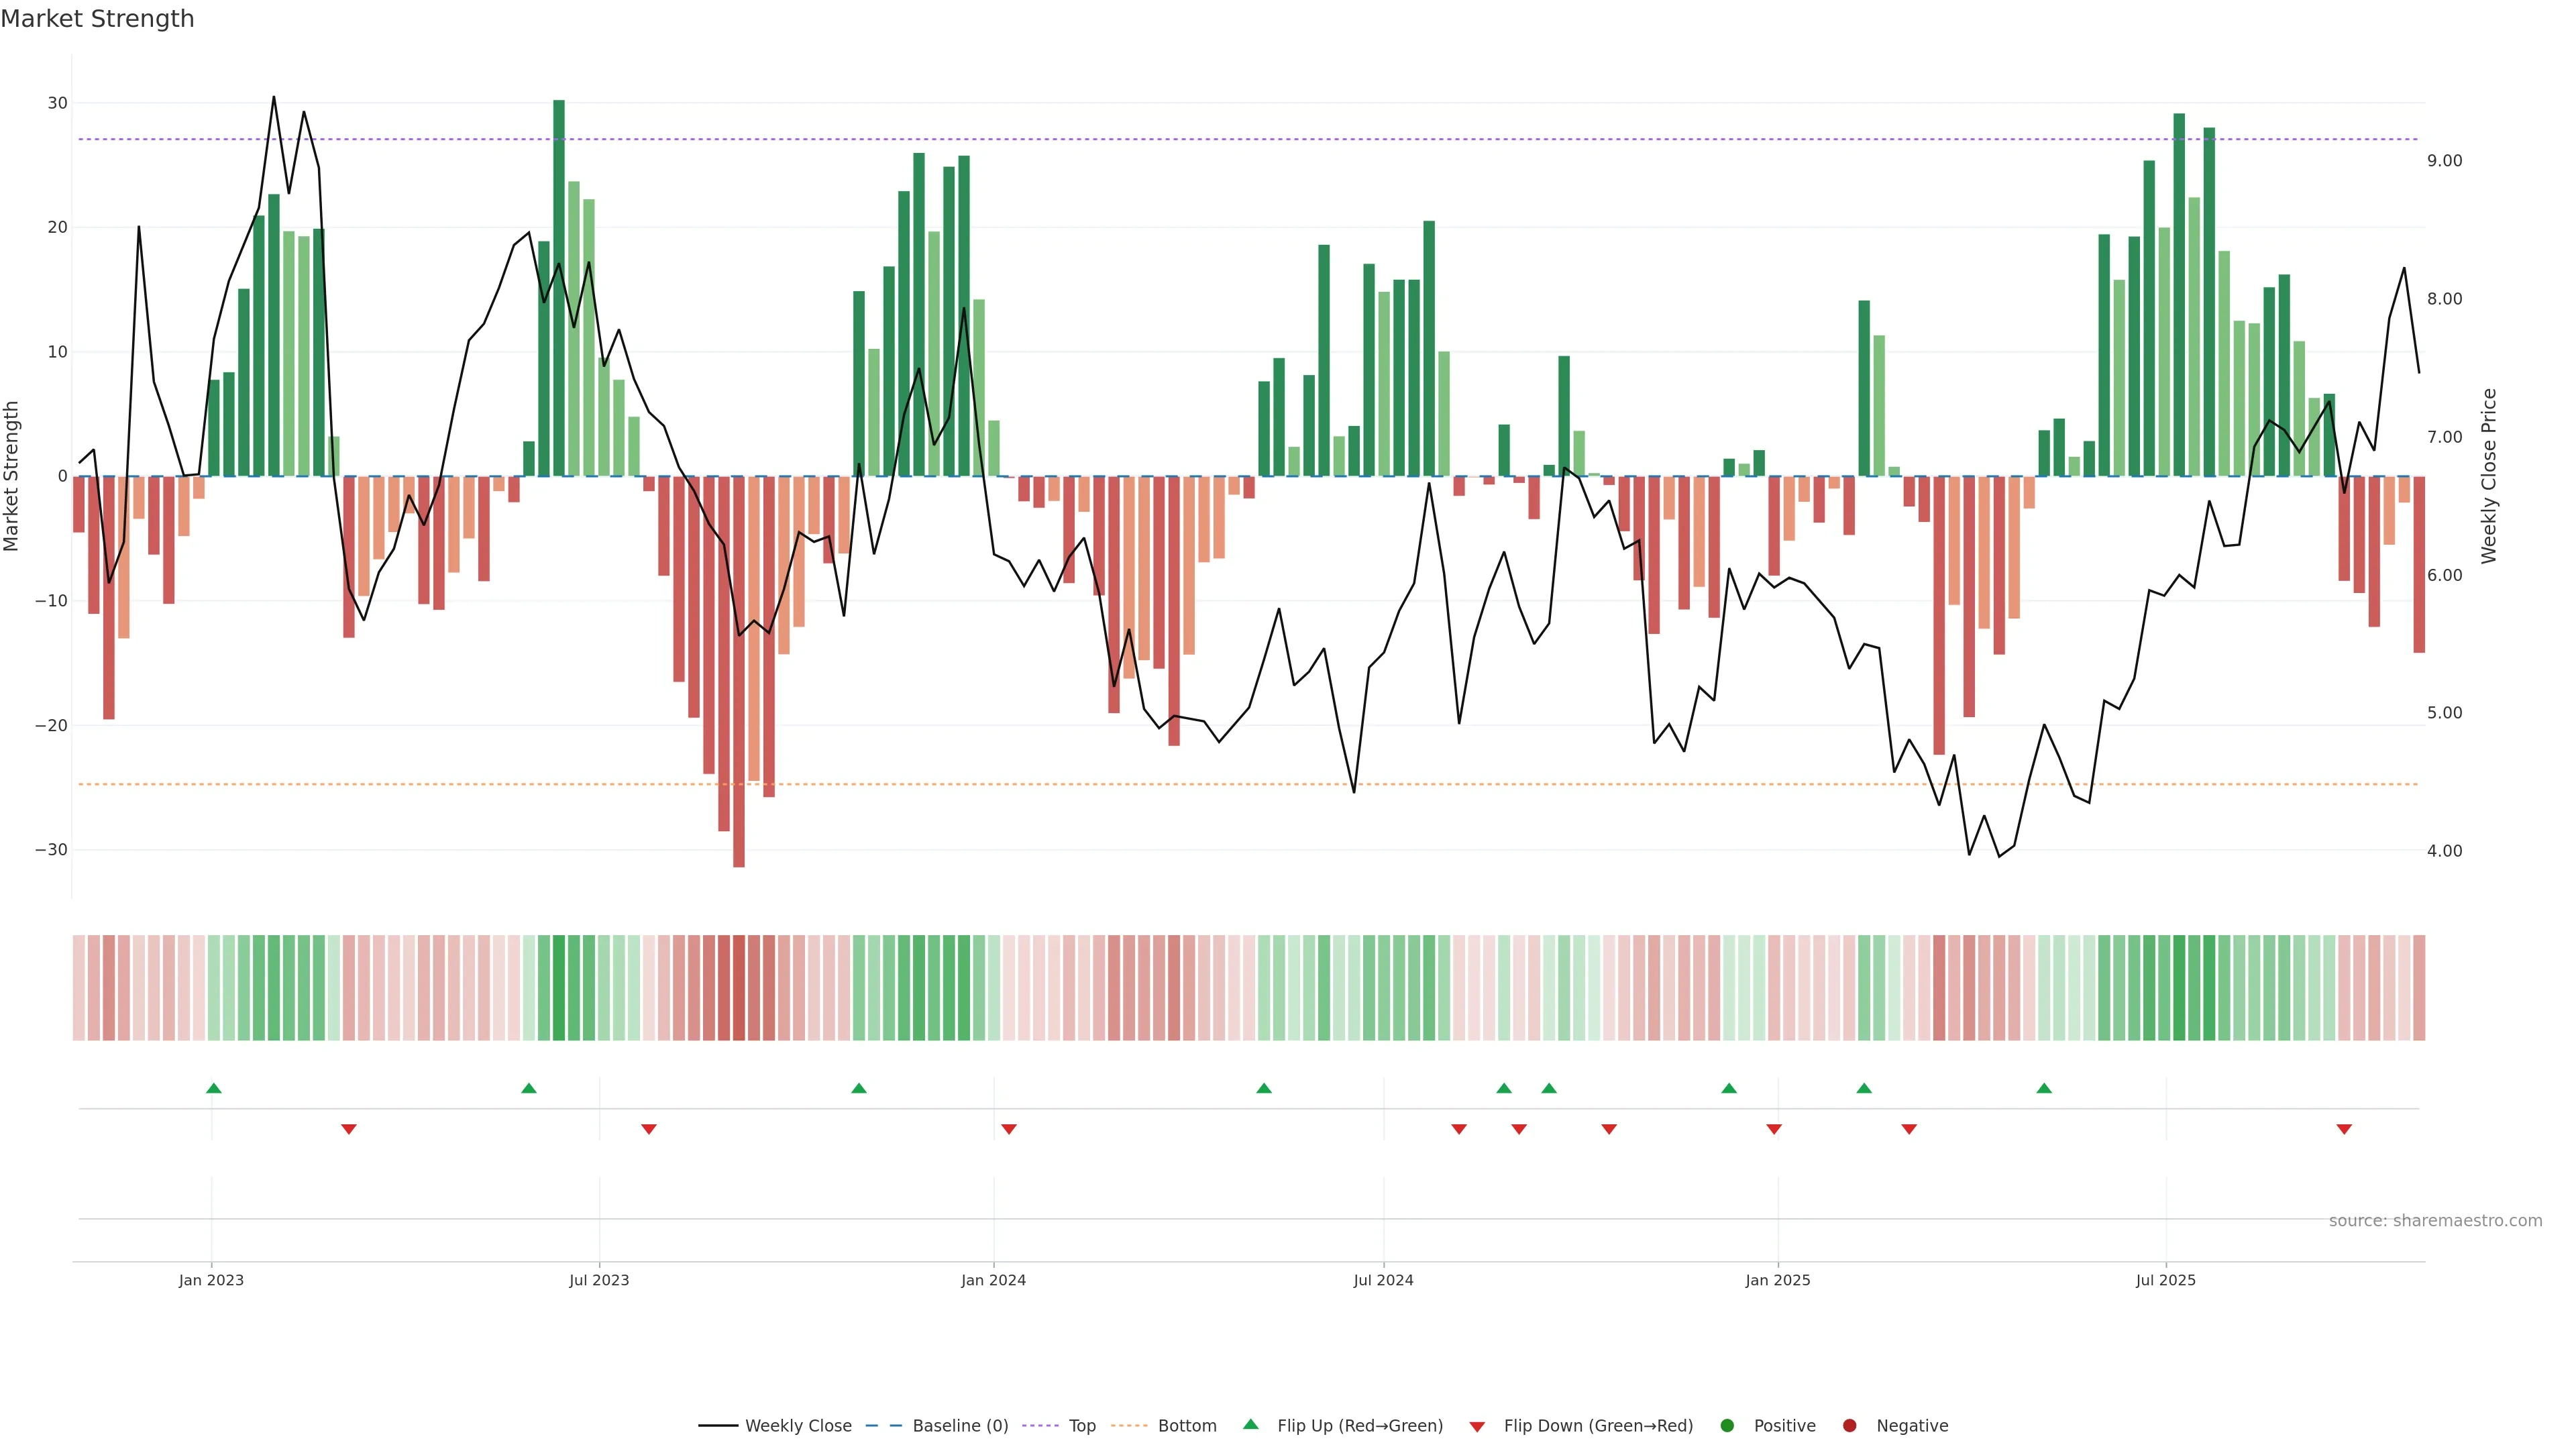The image size is (2576, 1449).
Task: Click the red flip-down marker just after Jan 2024
Action: tap(1009, 1129)
